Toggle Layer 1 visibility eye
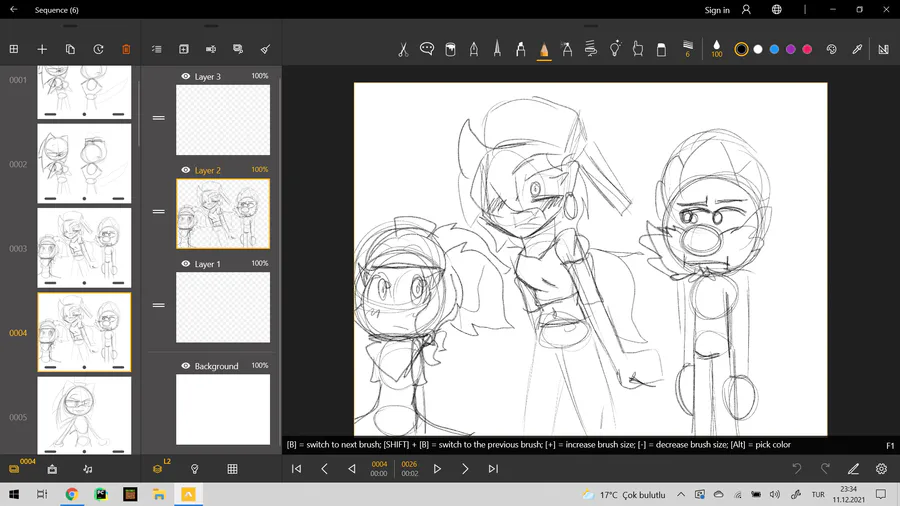Screen dimensions: 900x506 (185, 264)
